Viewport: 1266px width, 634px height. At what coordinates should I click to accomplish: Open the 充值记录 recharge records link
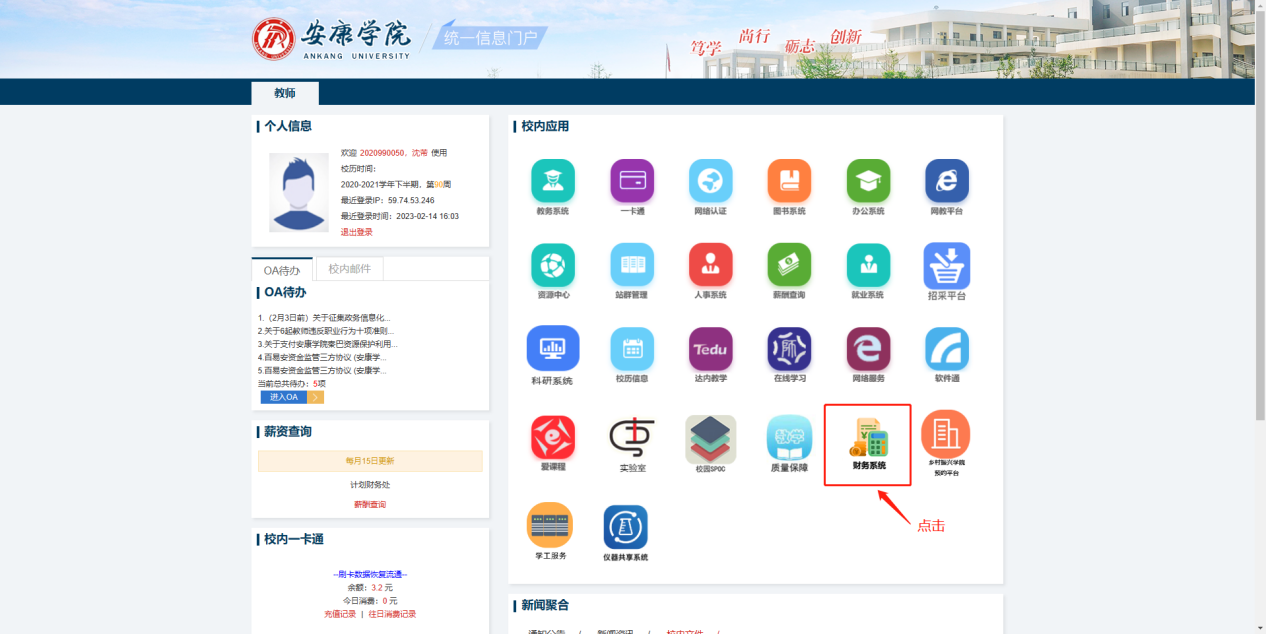click(x=339, y=614)
